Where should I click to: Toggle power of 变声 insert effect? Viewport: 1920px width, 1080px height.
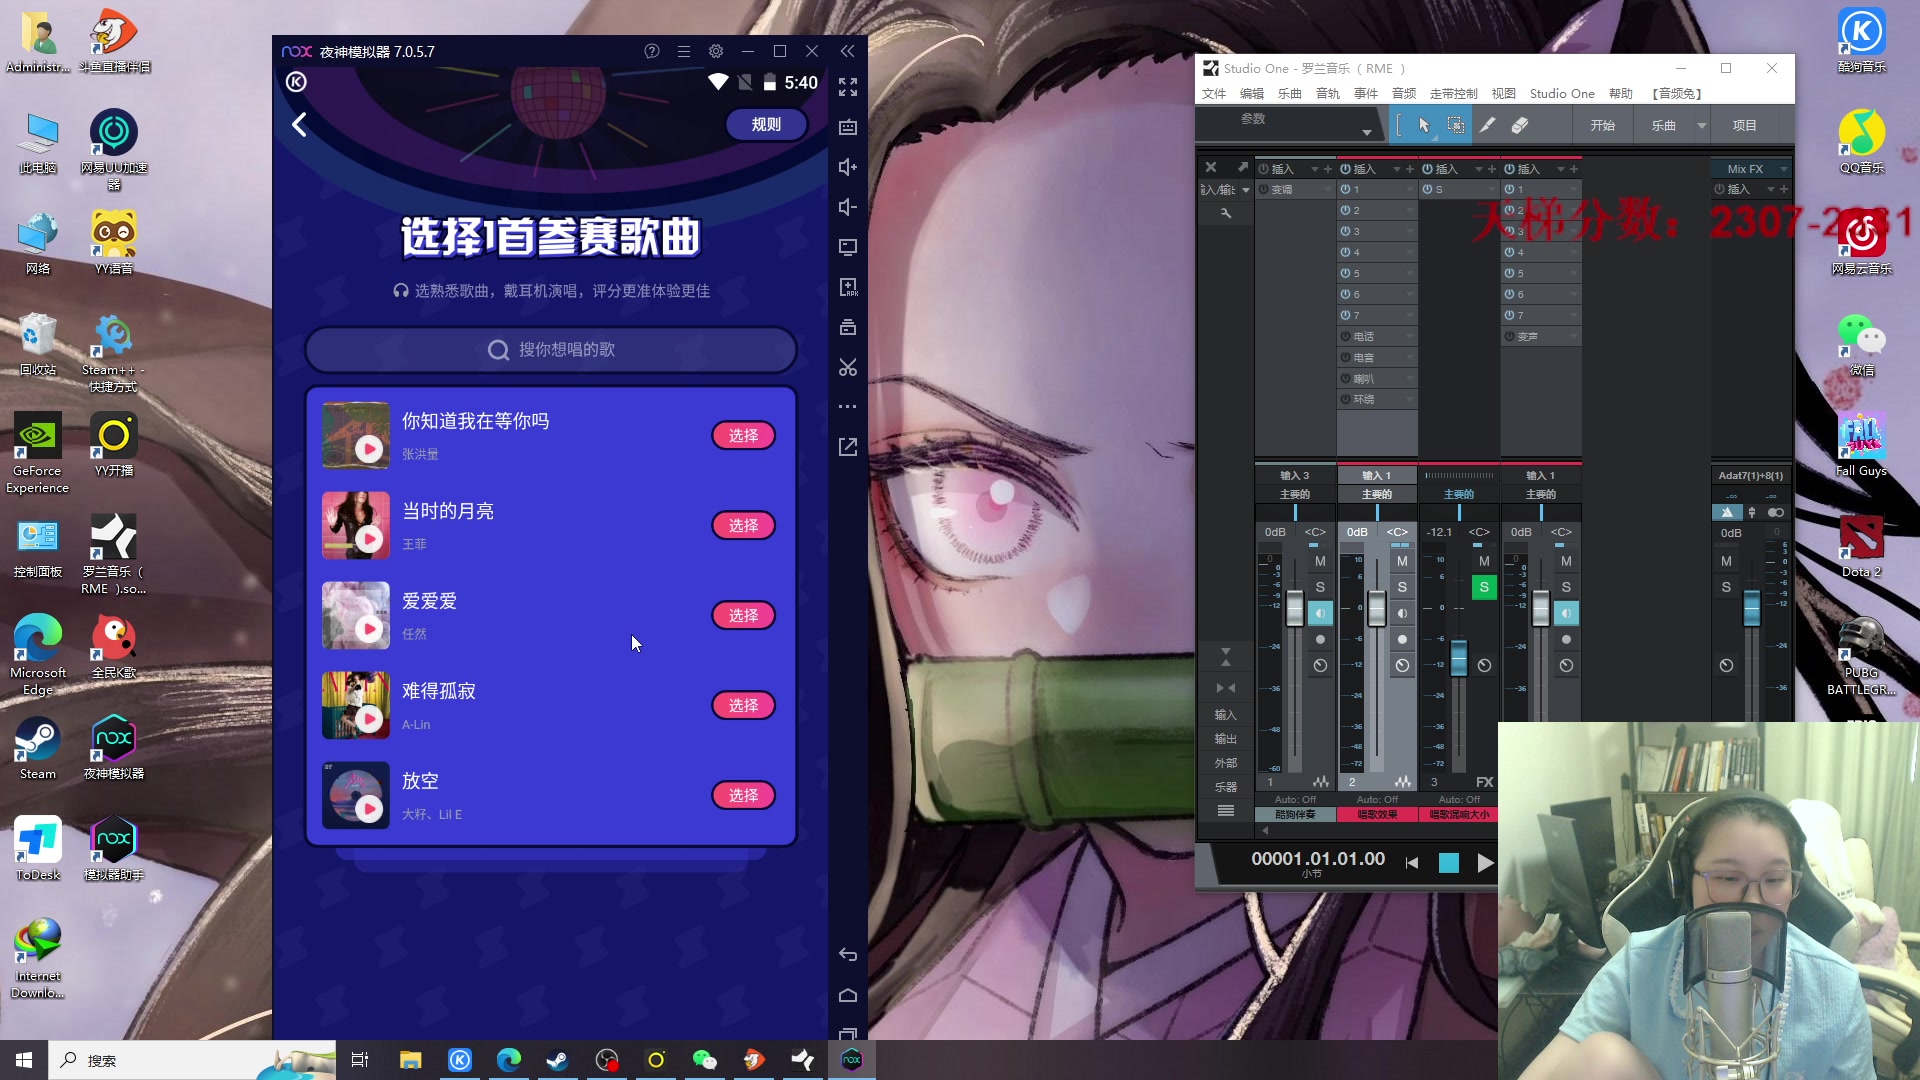tap(1510, 336)
